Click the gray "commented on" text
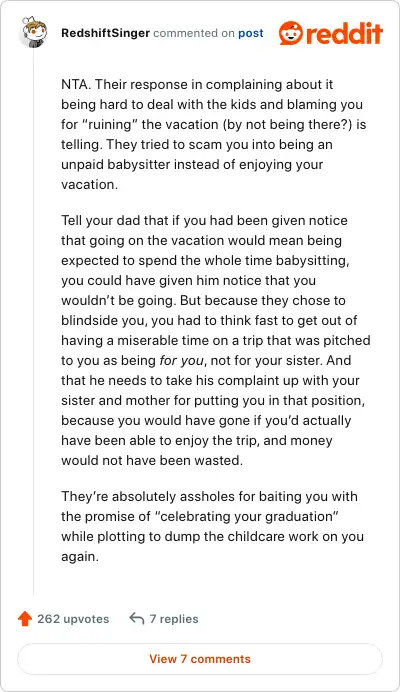The height and width of the screenshot is (692, 400). coord(194,33)
